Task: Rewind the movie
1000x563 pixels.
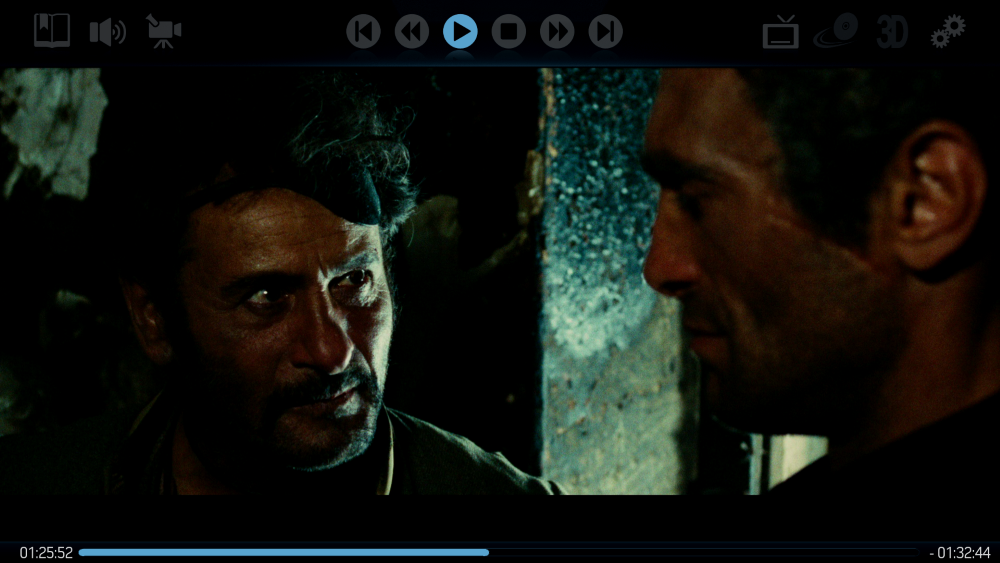Action: pyautogui.click(x=411, y=32)
